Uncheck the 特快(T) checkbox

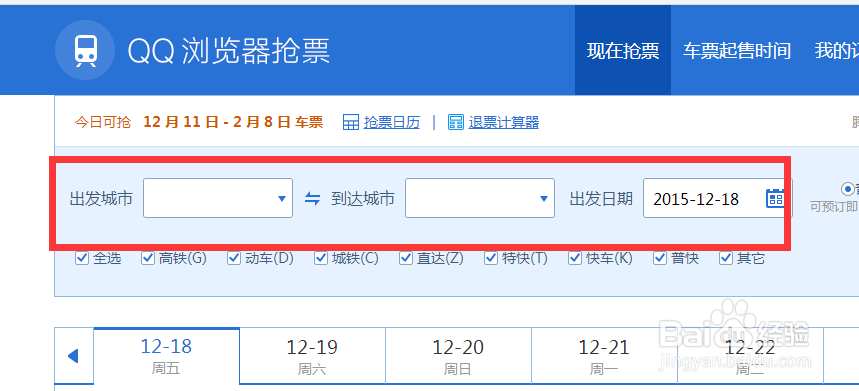(491, 258)
